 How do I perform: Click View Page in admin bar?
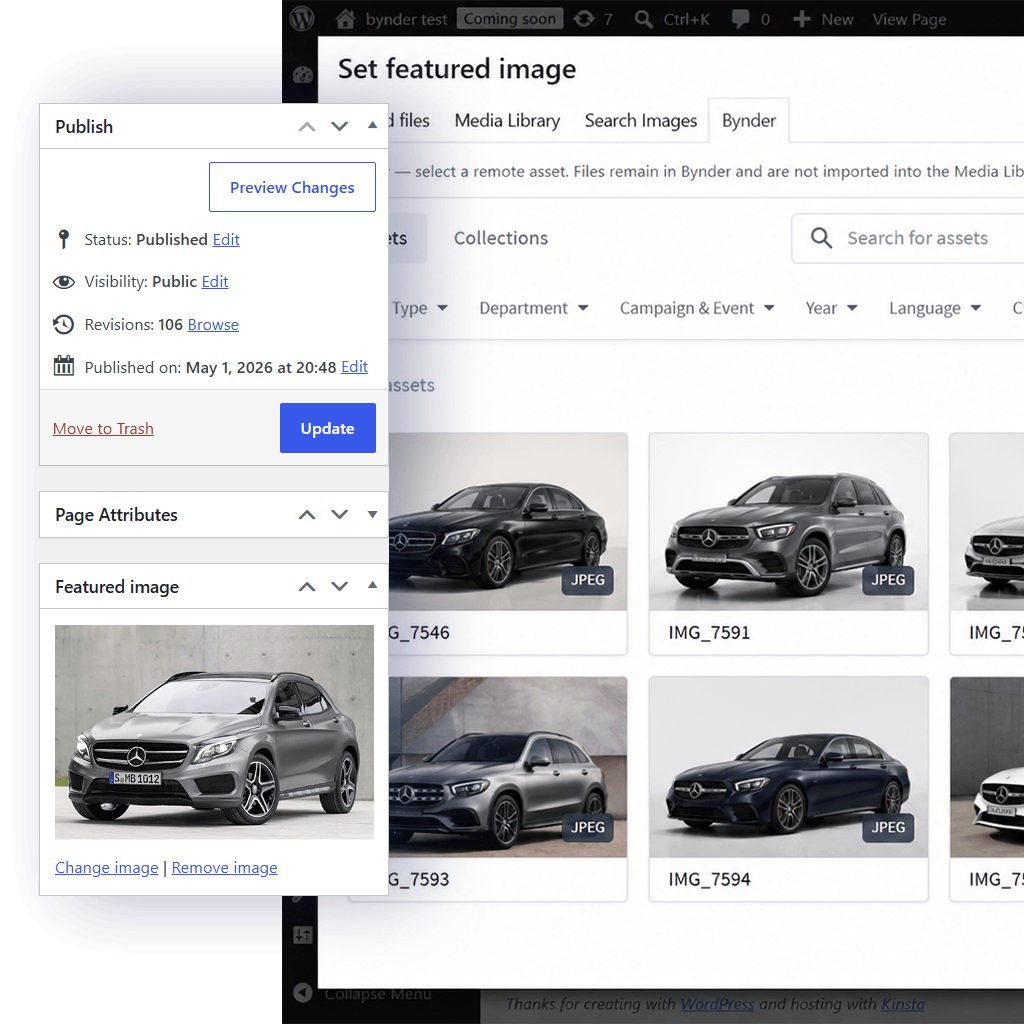(909, 19)
